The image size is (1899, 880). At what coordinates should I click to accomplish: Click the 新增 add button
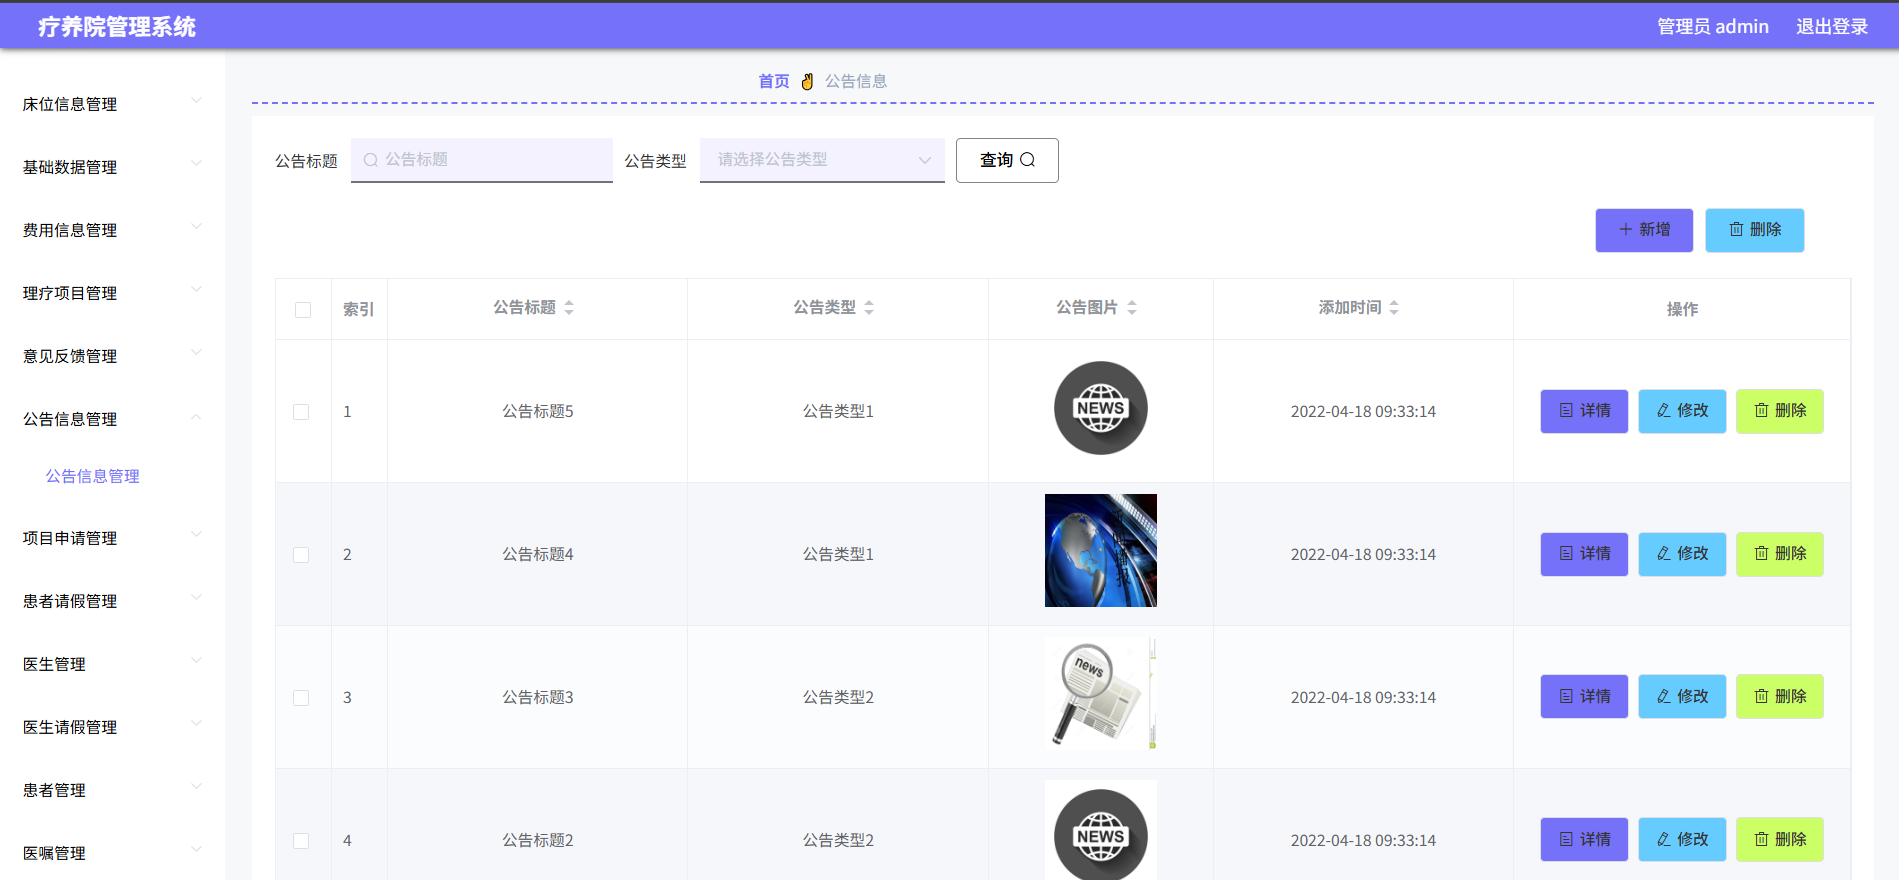tap(1644, 230)
